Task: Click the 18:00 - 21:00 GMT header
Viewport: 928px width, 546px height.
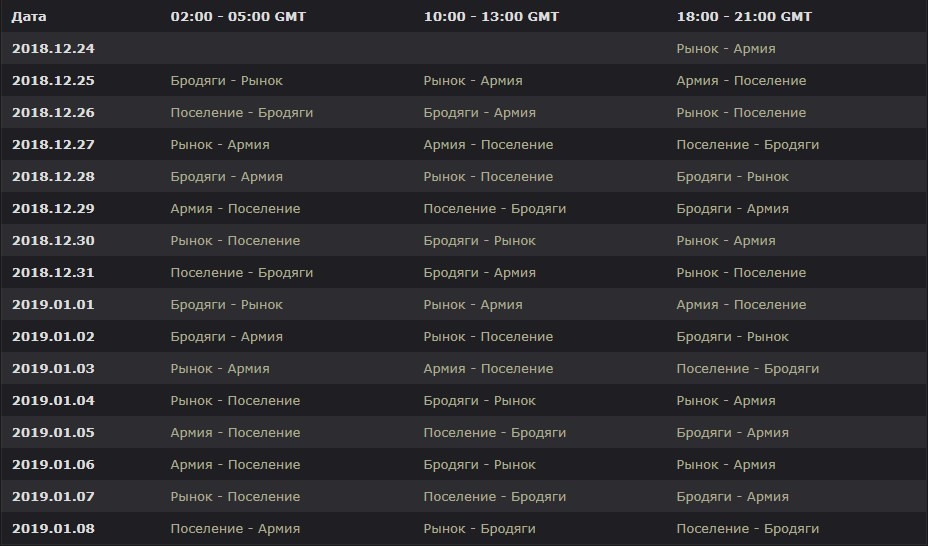Action: point(744,17)
